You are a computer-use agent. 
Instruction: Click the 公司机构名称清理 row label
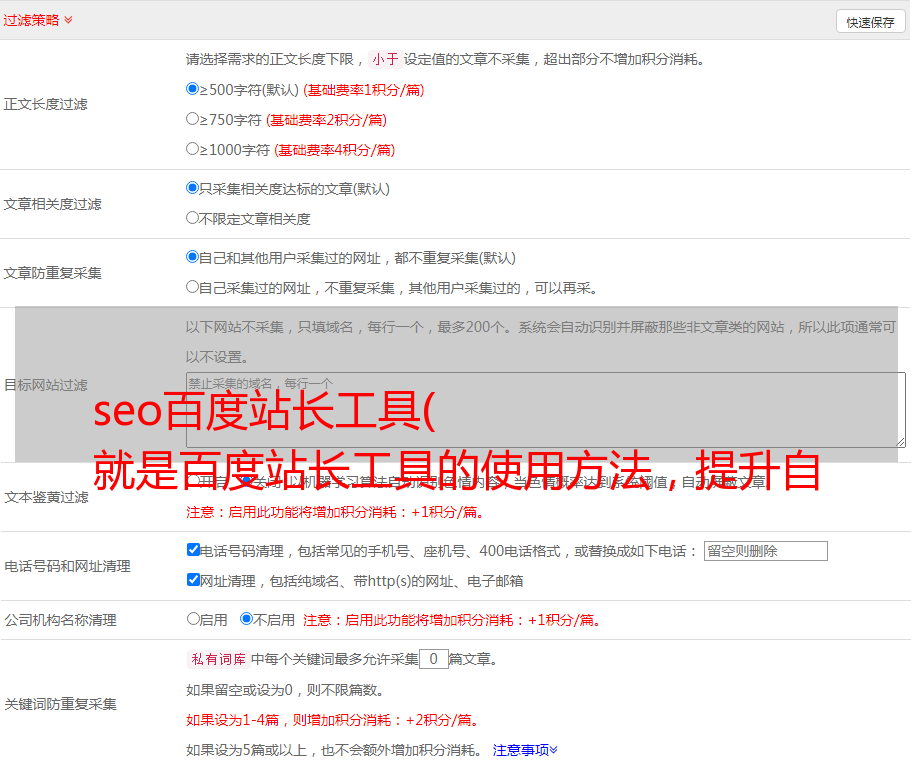tap(60, 620)
